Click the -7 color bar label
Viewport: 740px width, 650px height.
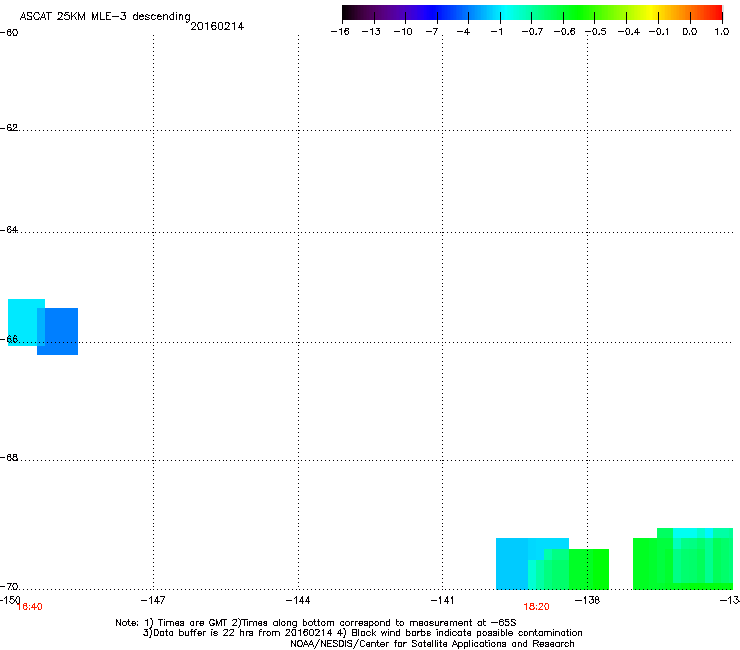click(x=432, y=32)
